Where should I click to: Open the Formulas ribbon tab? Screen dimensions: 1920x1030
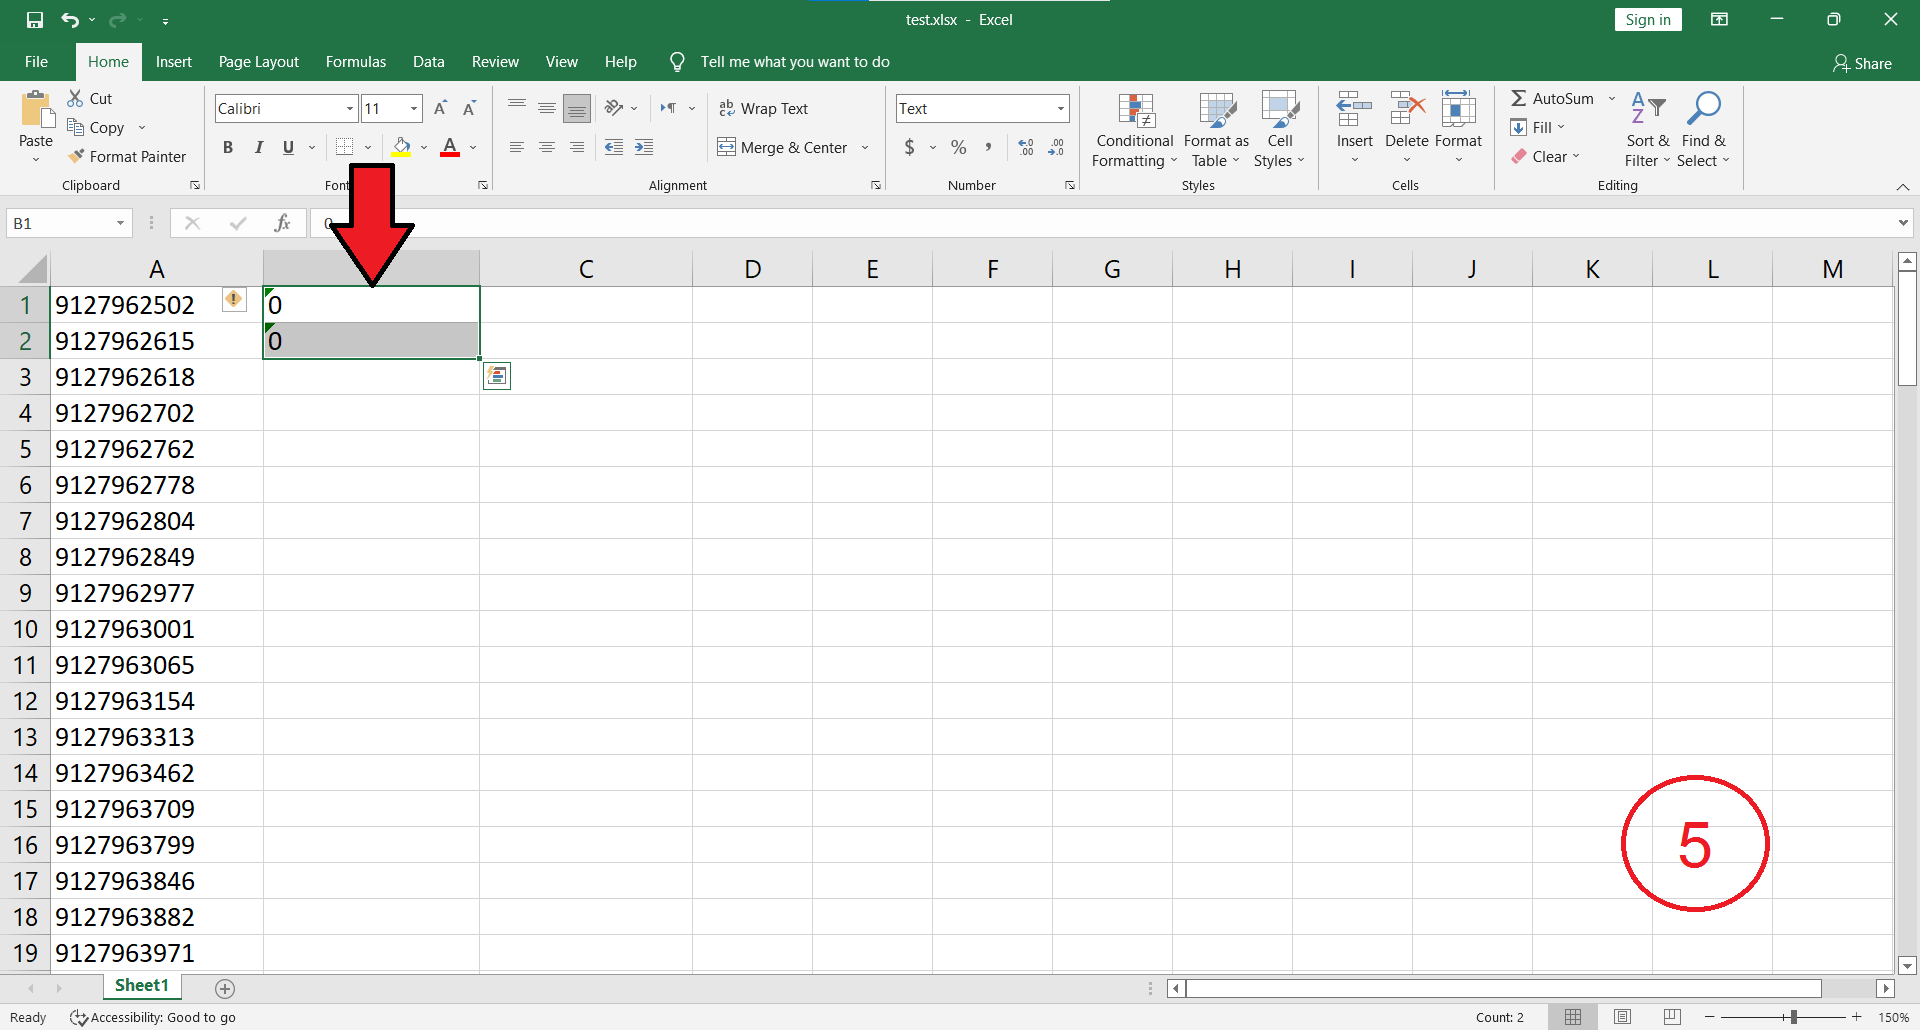[x=355, y=62]
